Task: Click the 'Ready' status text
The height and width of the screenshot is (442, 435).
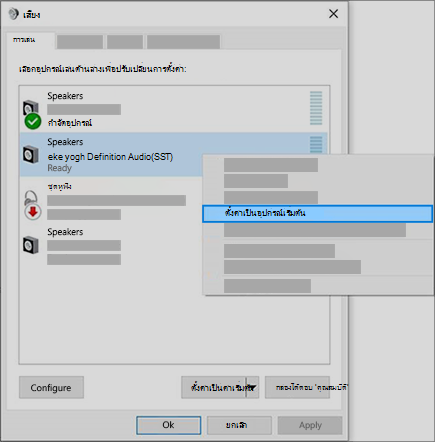Action: tap(59, 168)
